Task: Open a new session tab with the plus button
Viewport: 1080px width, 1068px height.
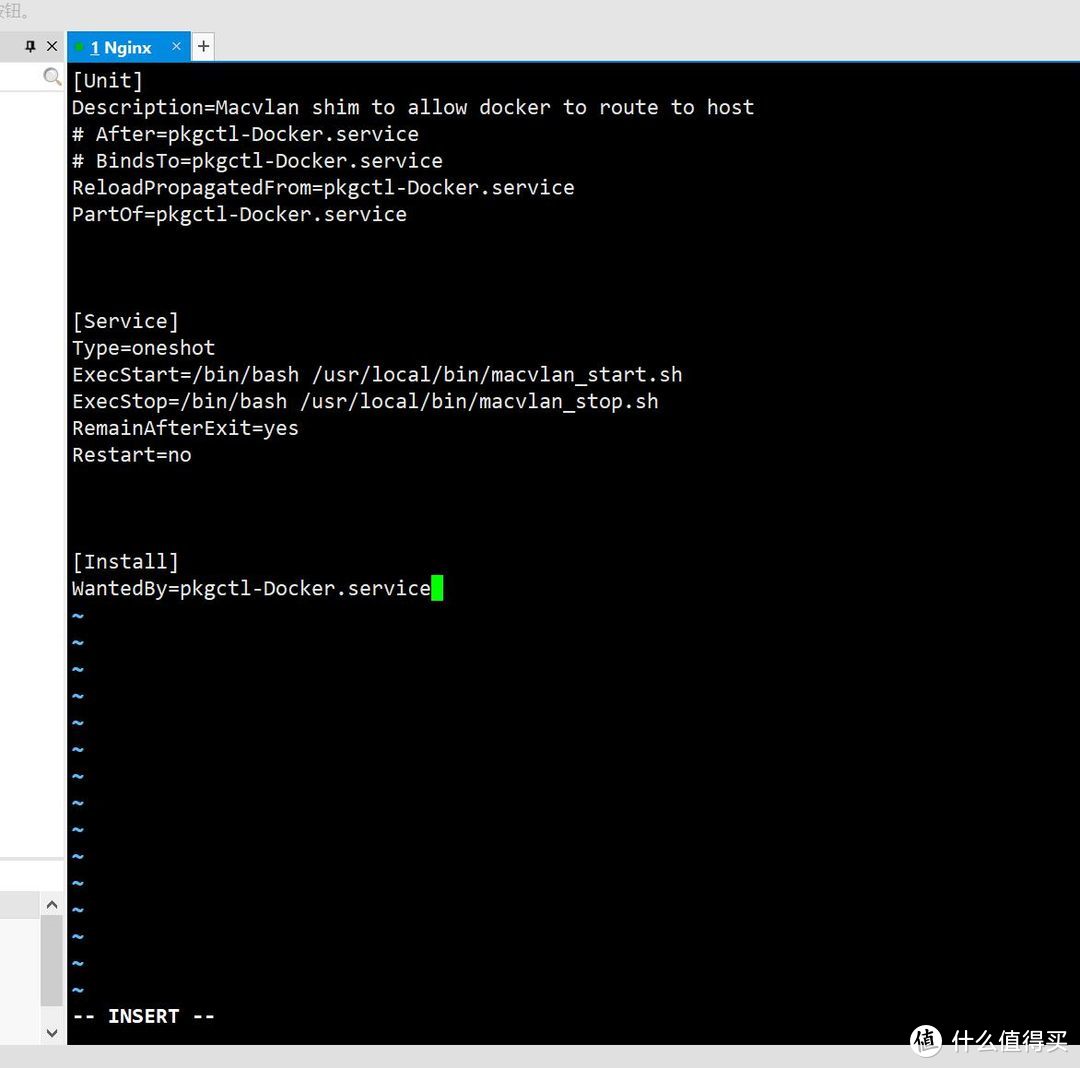Action: click(x=203, y=45)
